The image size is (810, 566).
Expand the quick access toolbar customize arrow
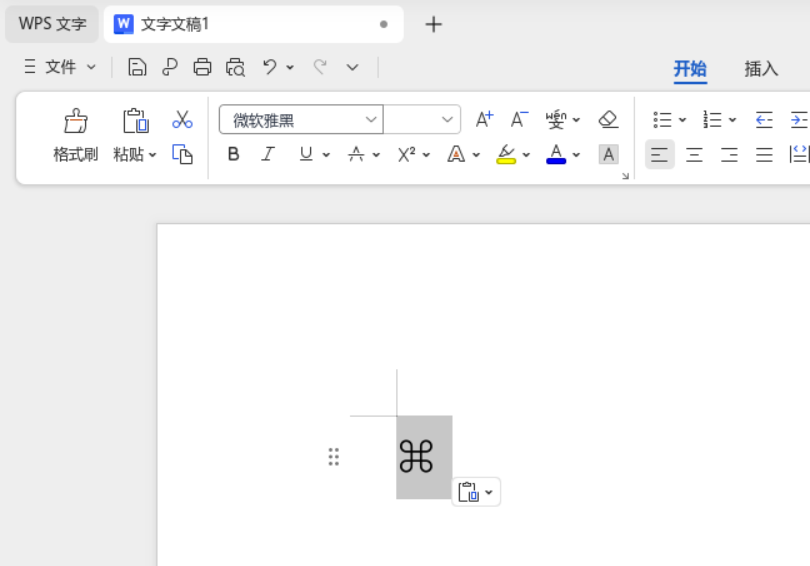pyautogui.click(x=352, y=67)
